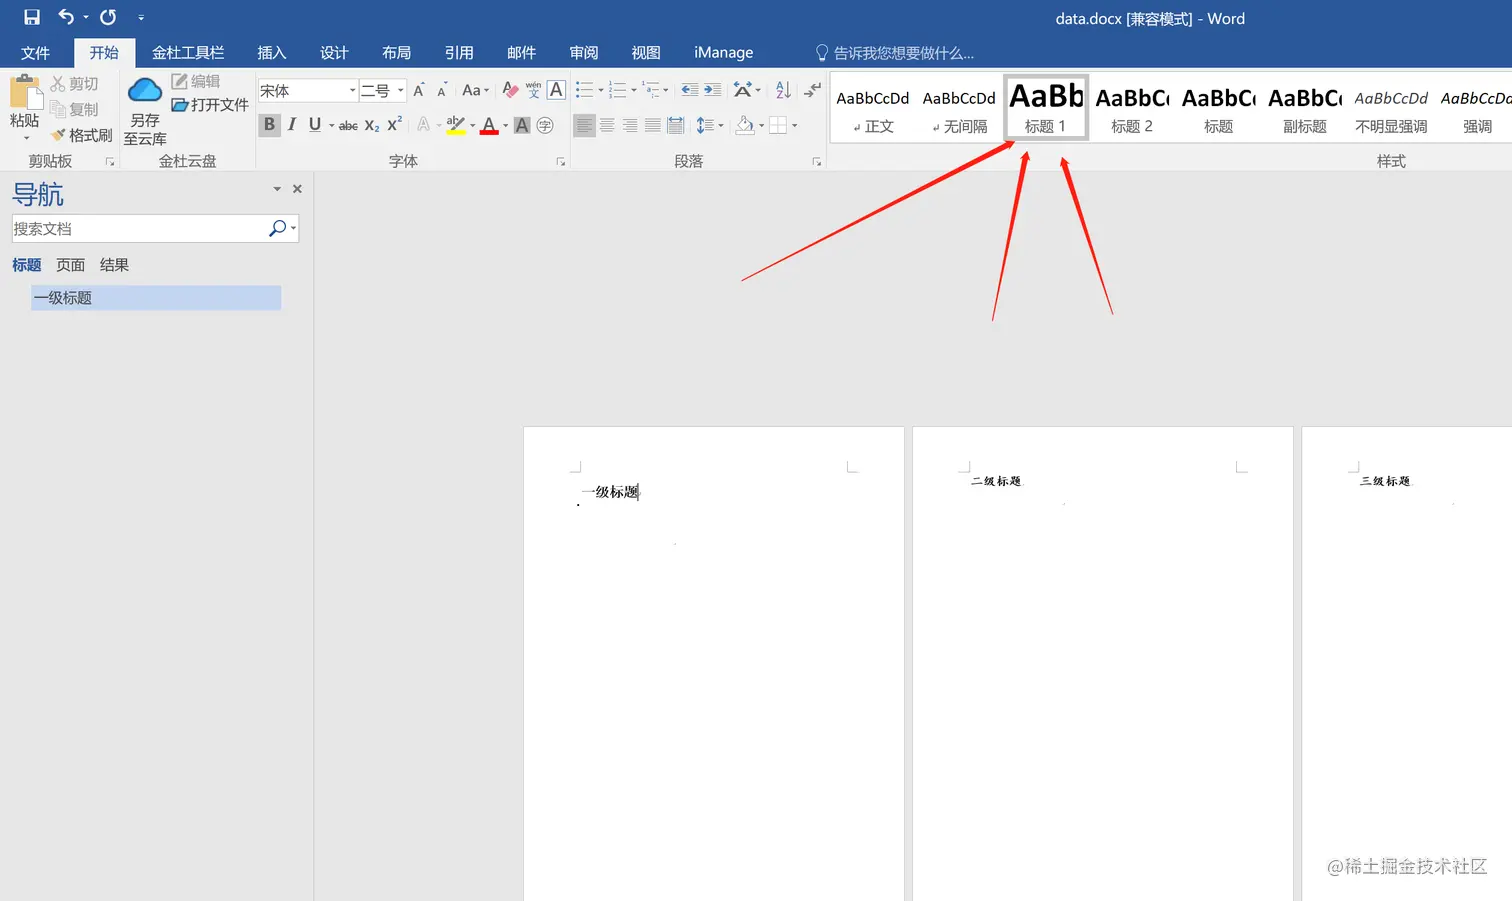The height and width of the screenshot is (901, 1512).
Task: Toggle strikethrough formatting
Action: [x=348, y=125]
